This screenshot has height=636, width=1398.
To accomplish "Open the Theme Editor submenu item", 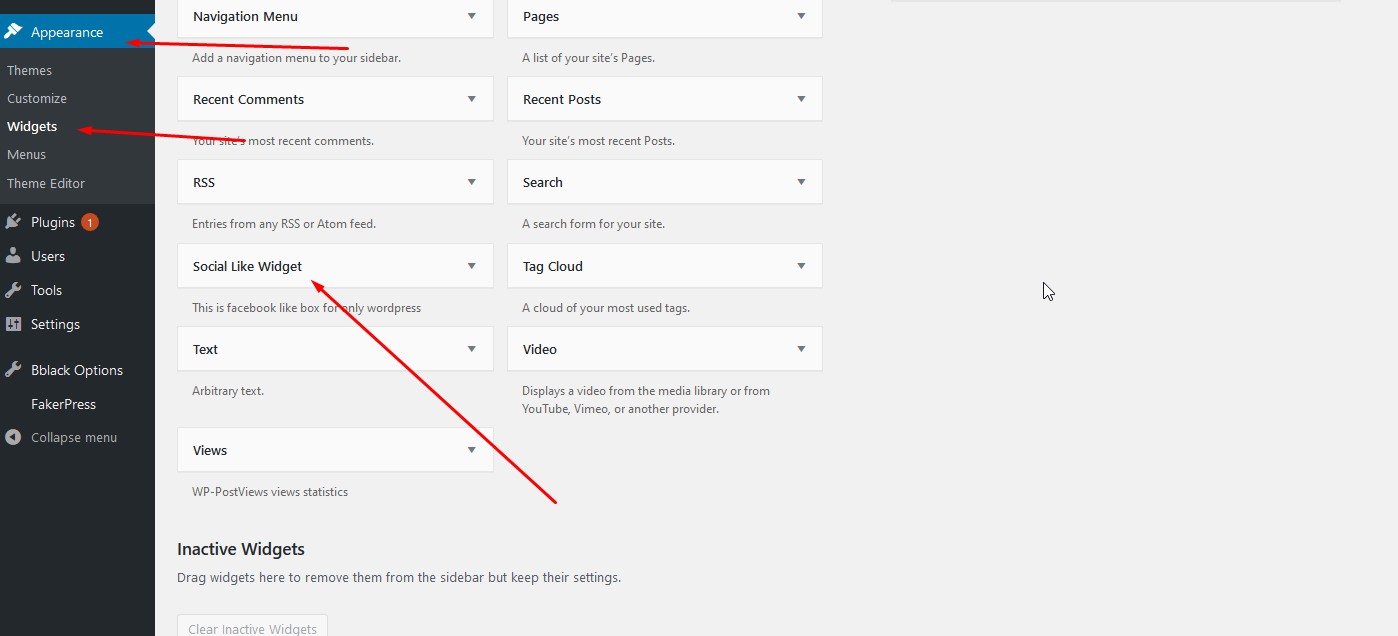I will tap(46, 183).
